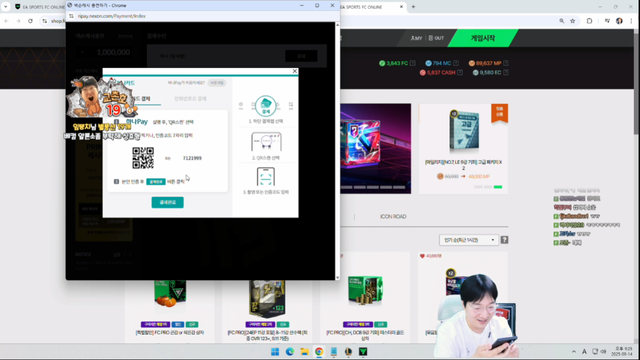Screen dimensions: 640x360
Task: Select the ICON ROAD tab
Action: [x=393, y=217]
